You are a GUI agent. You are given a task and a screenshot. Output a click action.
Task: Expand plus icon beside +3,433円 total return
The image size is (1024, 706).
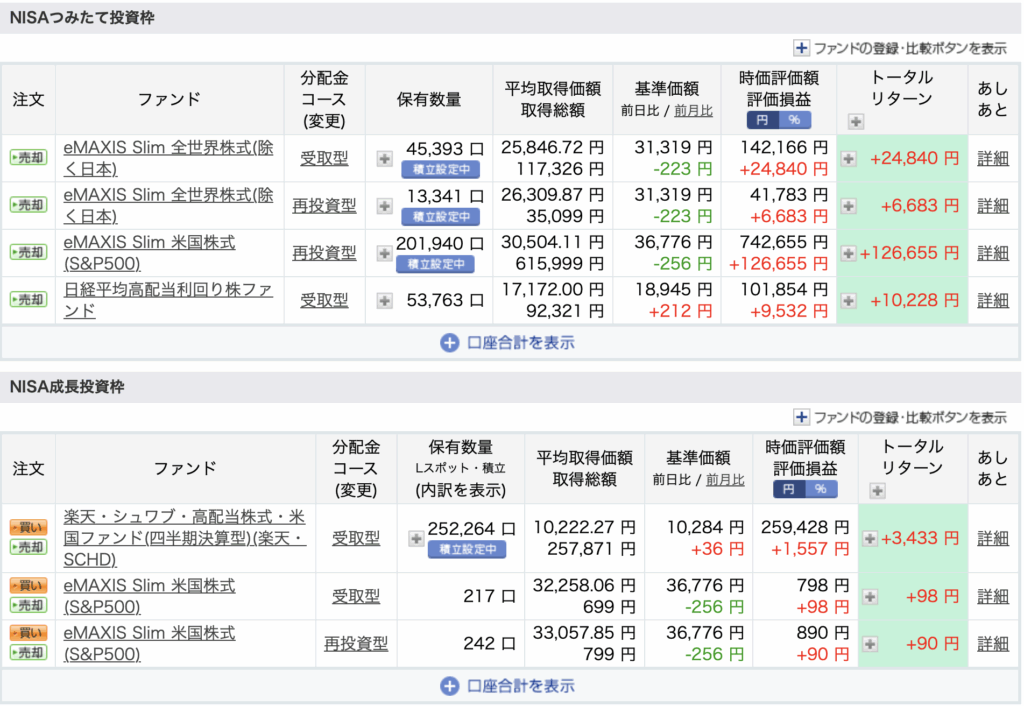click(869, 539)
